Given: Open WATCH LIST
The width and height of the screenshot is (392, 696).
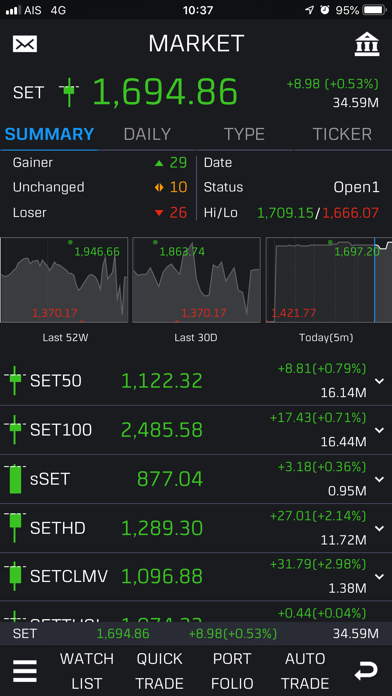Looking at the screenshot, I should [x=87, y=671].
